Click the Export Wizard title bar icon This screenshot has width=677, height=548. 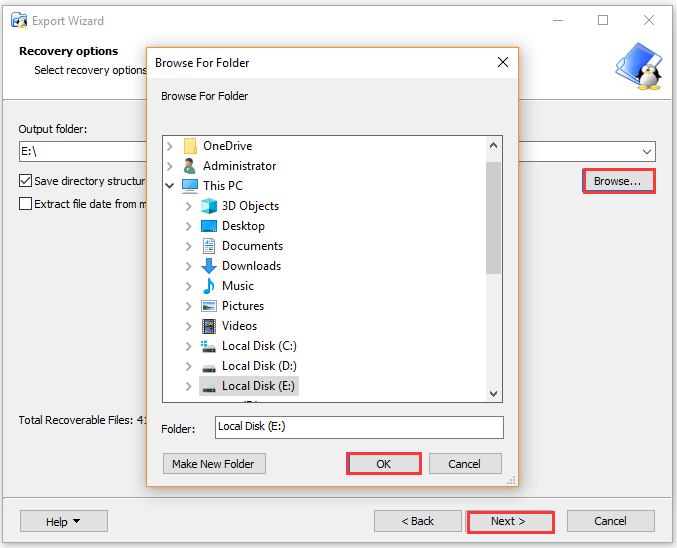(19, 21)
